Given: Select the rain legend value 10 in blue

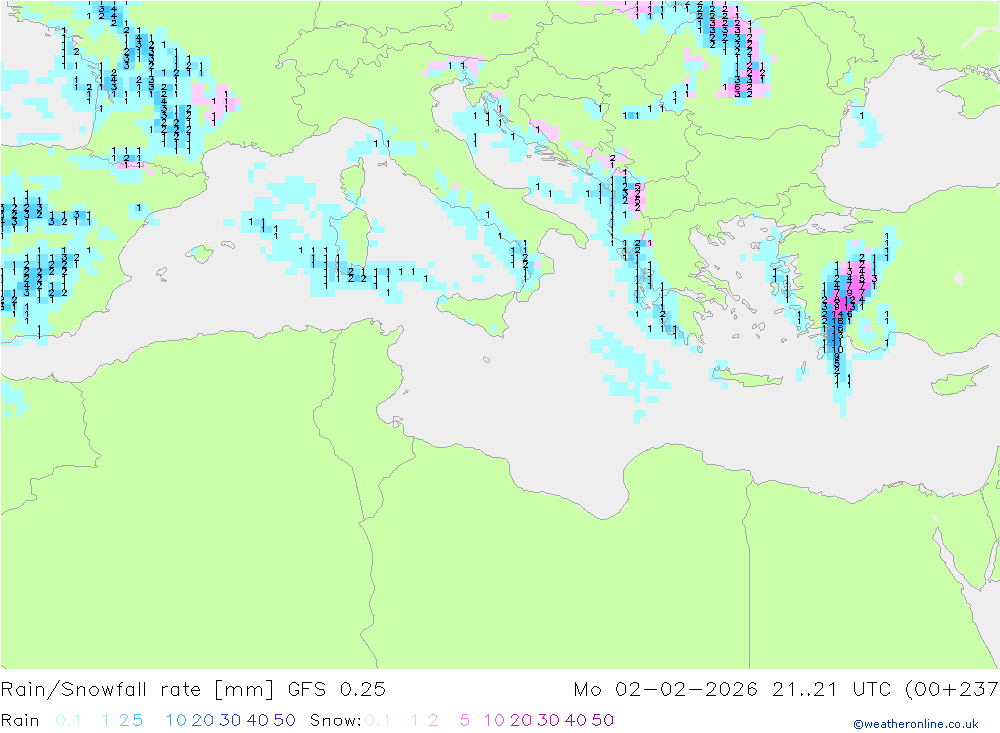Looking at the screenshot, I should [176, 720].
